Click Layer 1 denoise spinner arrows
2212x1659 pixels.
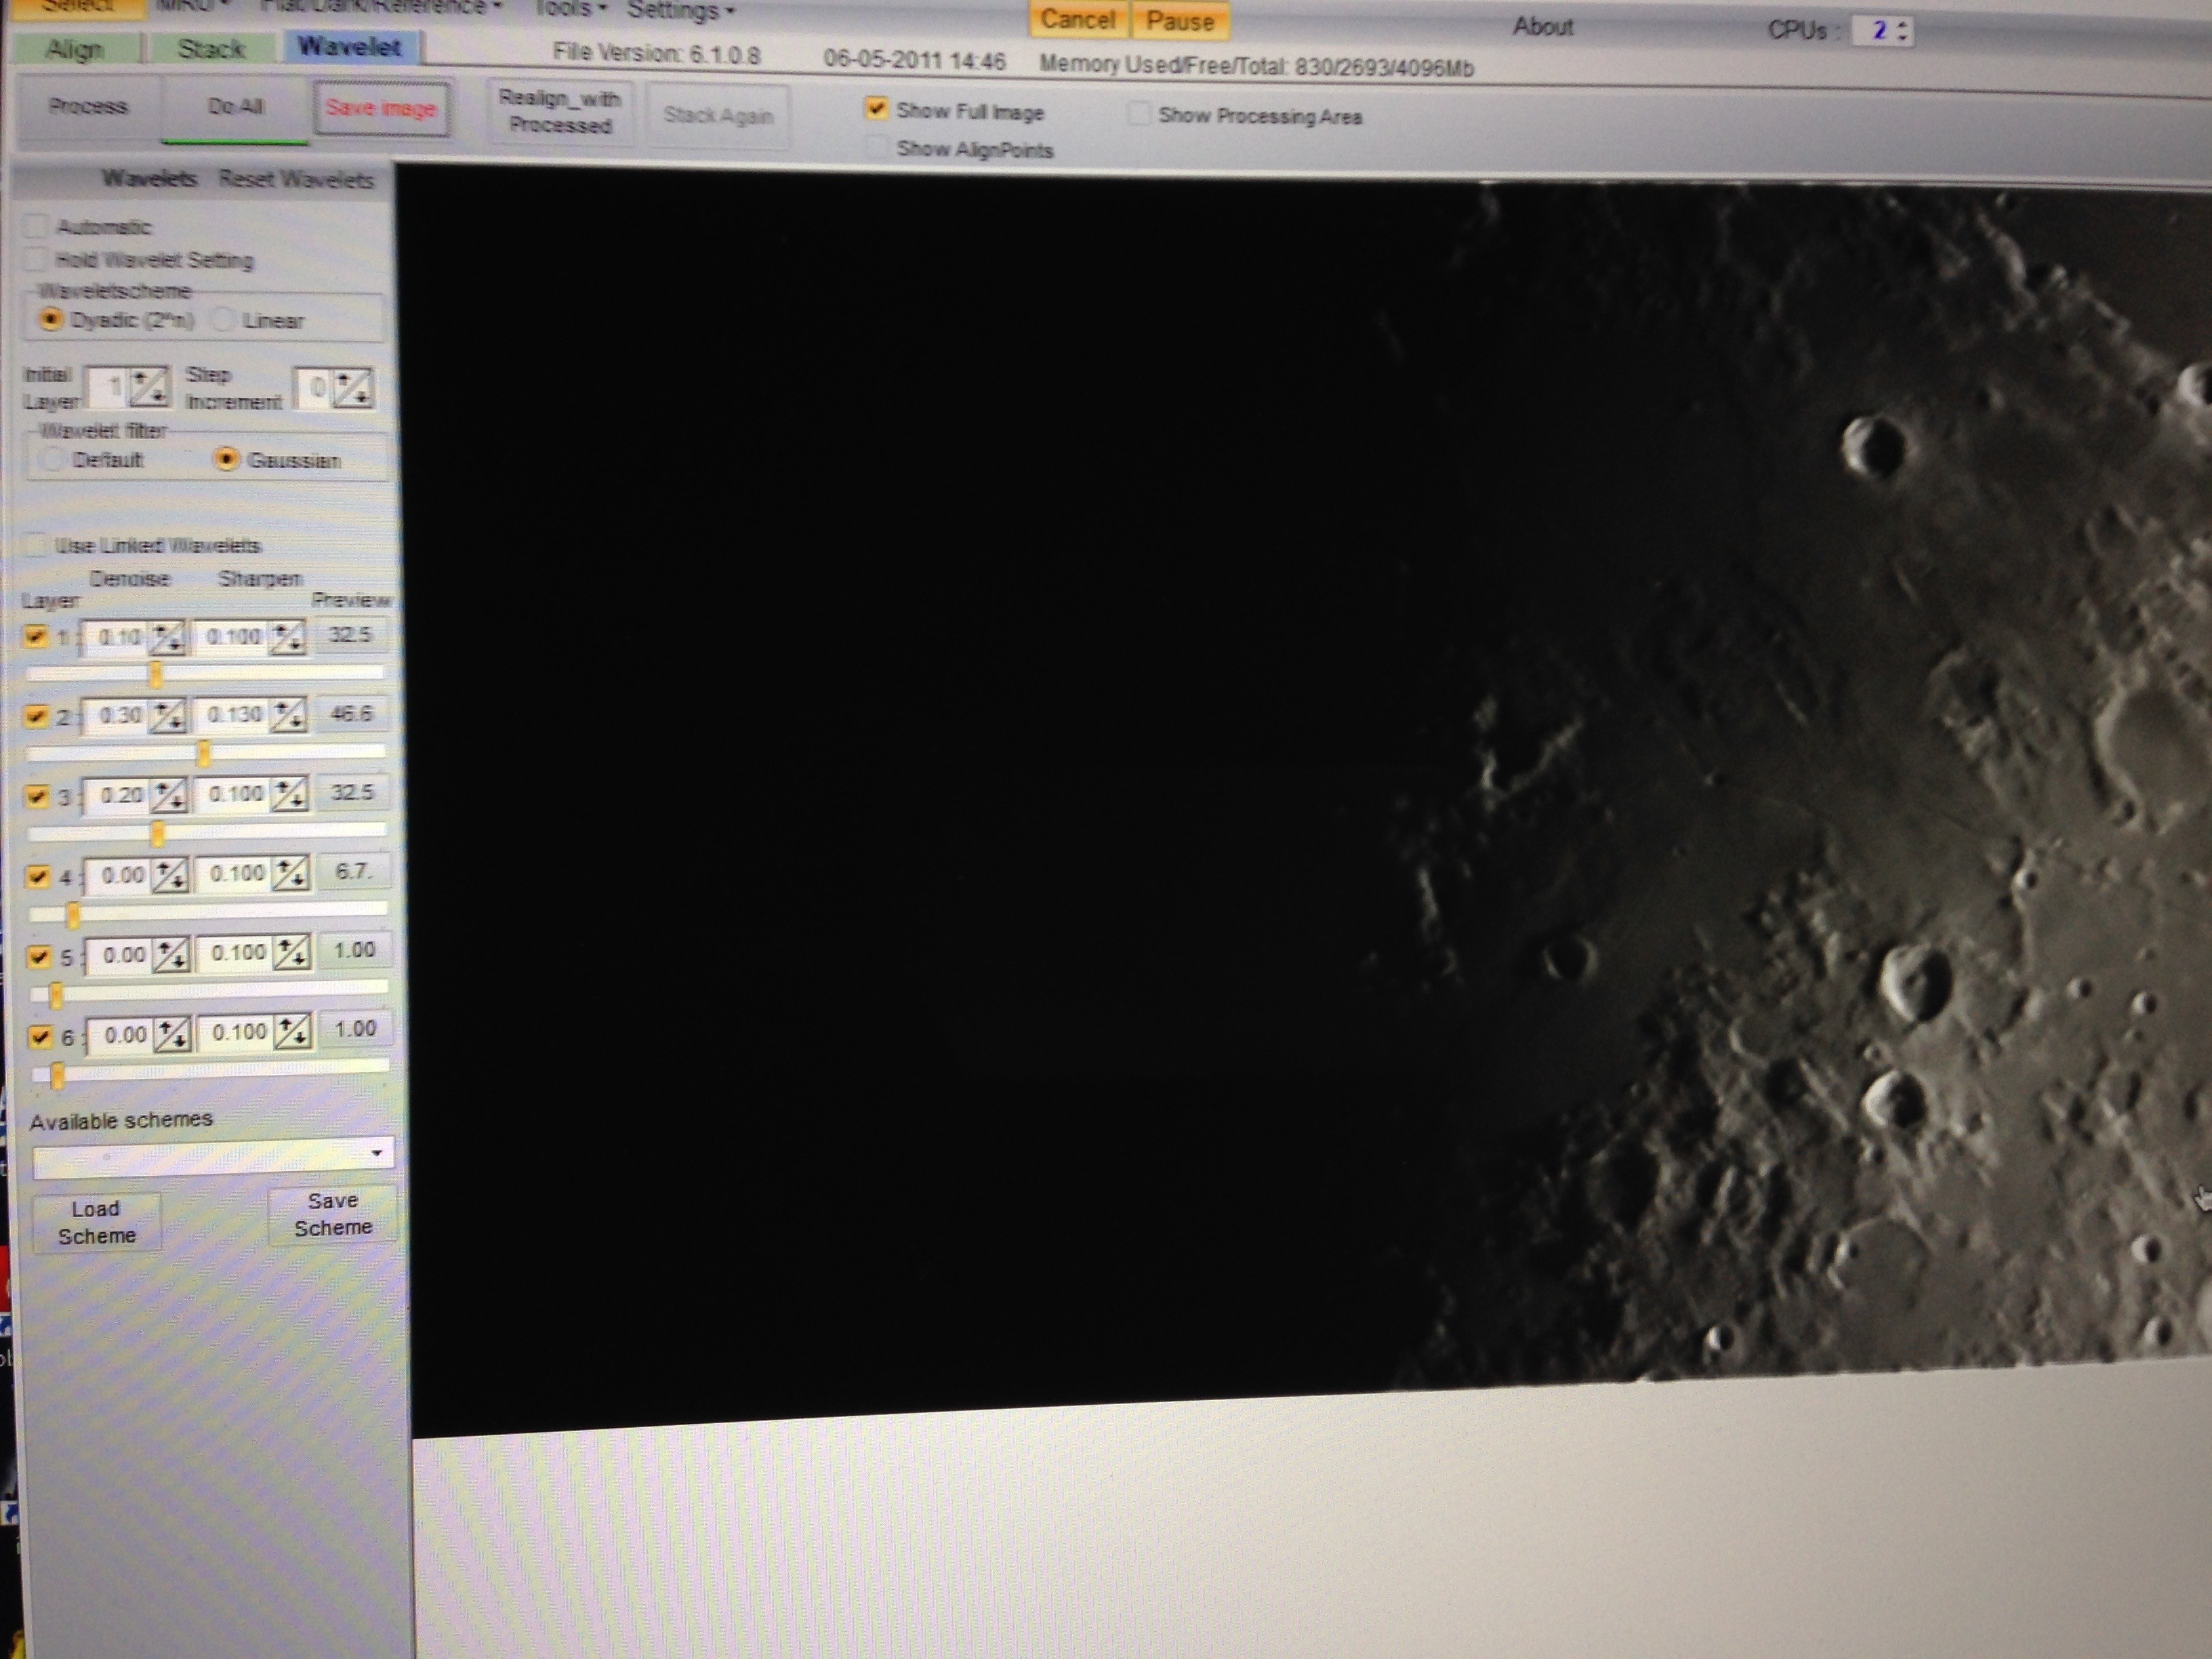[167, 637]
